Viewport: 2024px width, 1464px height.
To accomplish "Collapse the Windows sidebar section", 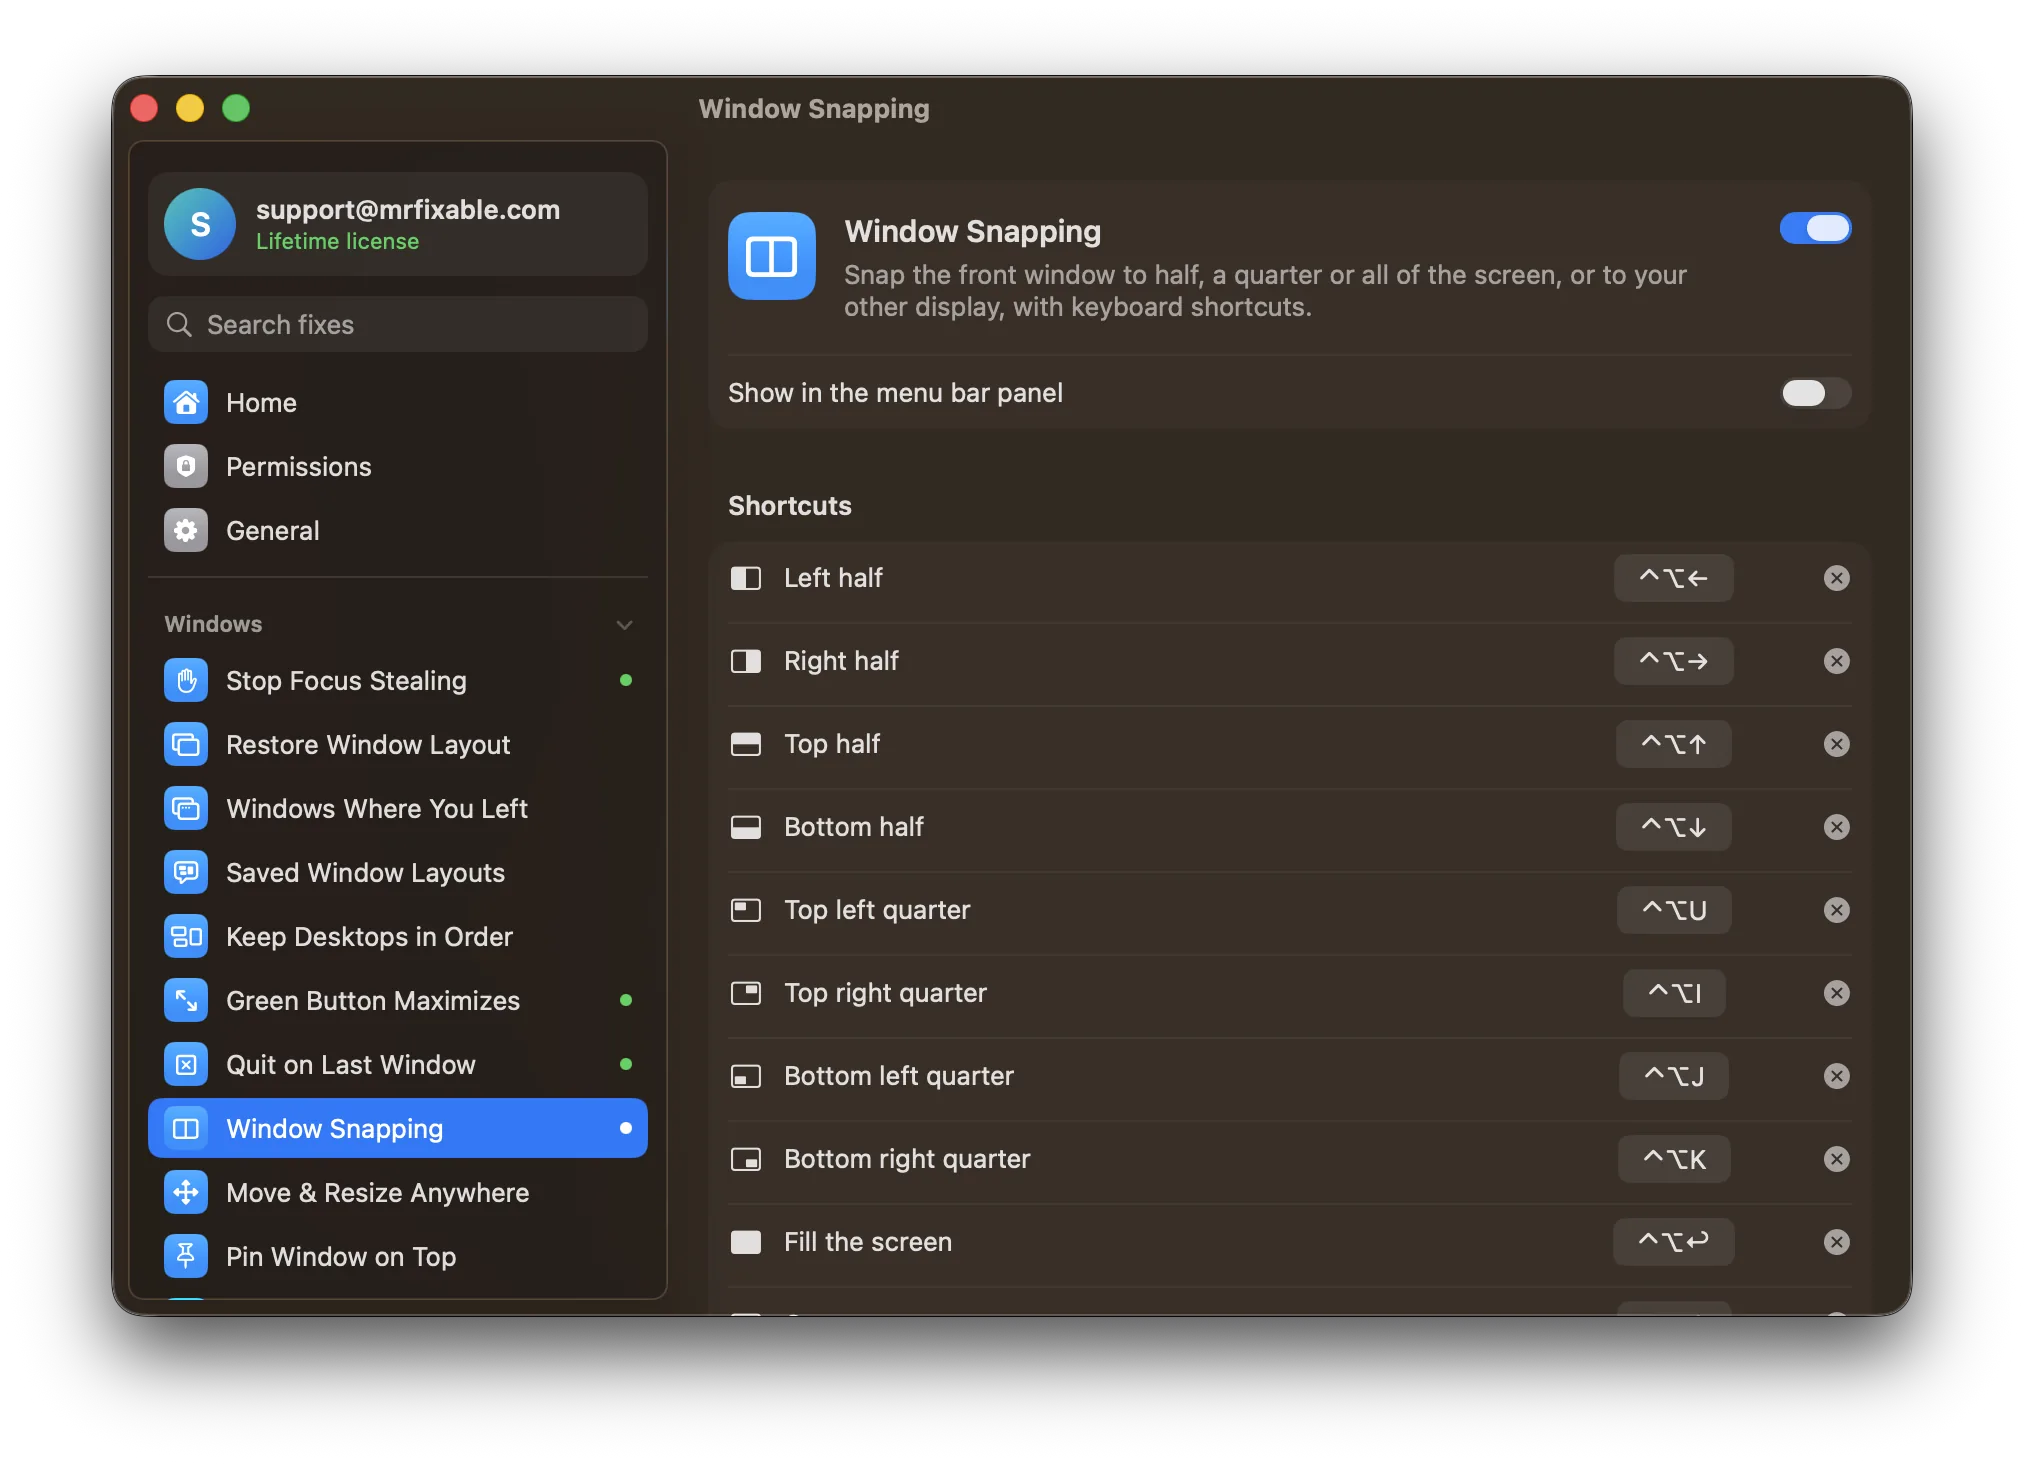I will click(625, 625).
